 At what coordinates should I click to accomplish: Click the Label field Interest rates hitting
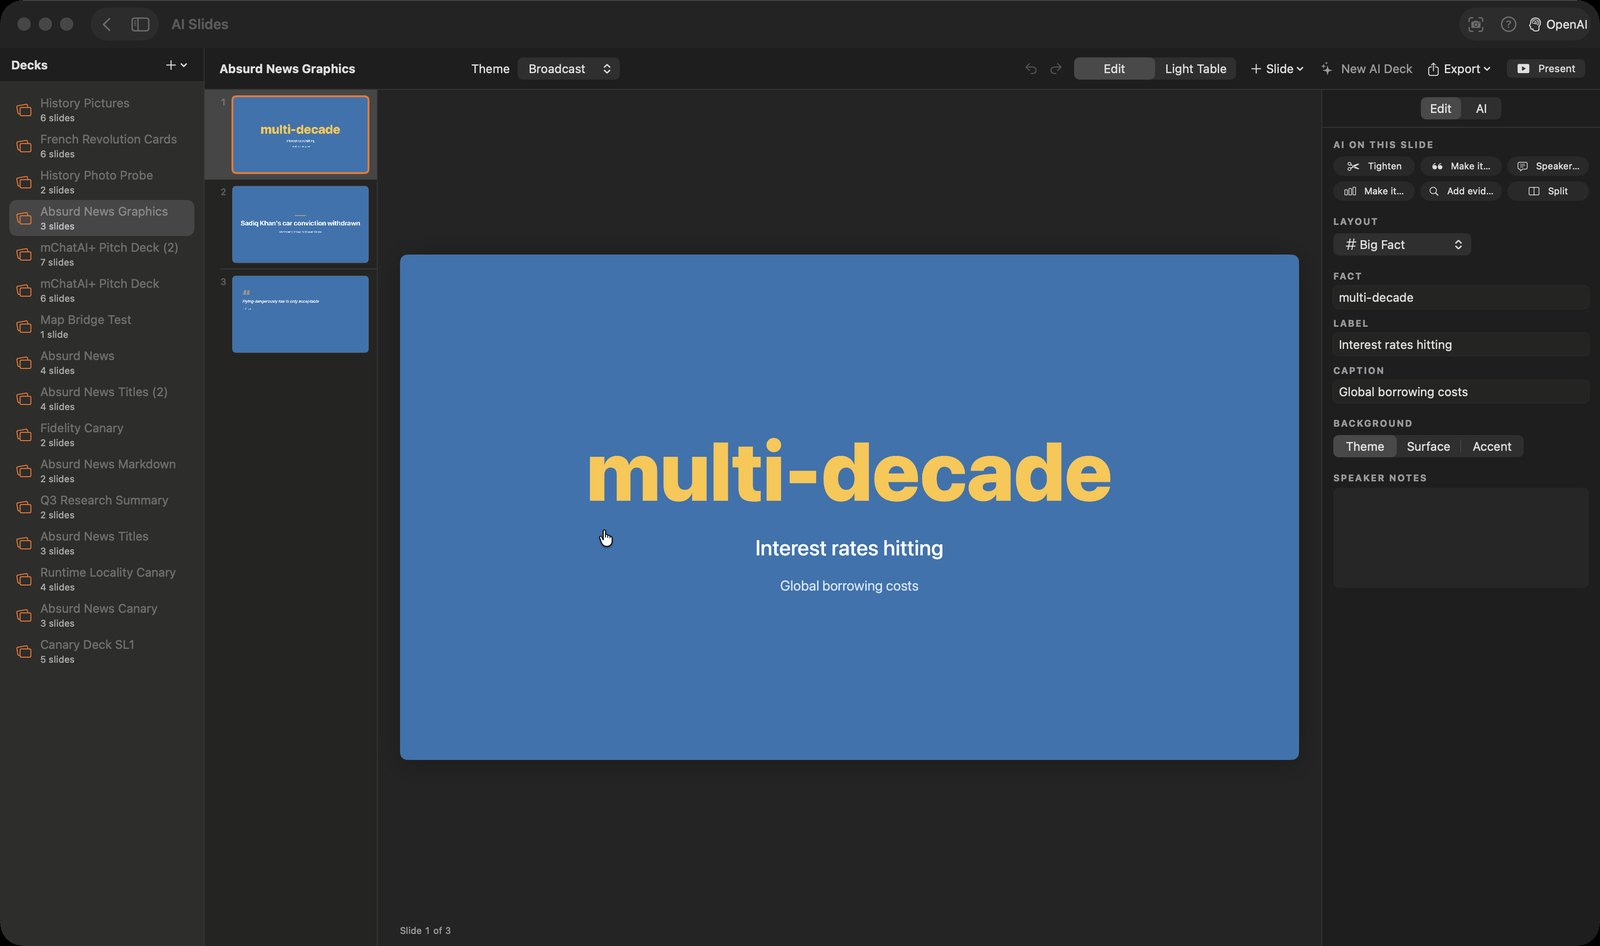click(x=1461, y=345)
